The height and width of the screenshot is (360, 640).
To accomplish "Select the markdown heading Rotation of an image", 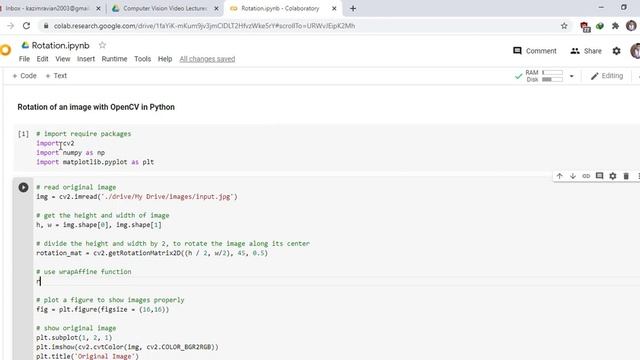I will tap(96, 107).
